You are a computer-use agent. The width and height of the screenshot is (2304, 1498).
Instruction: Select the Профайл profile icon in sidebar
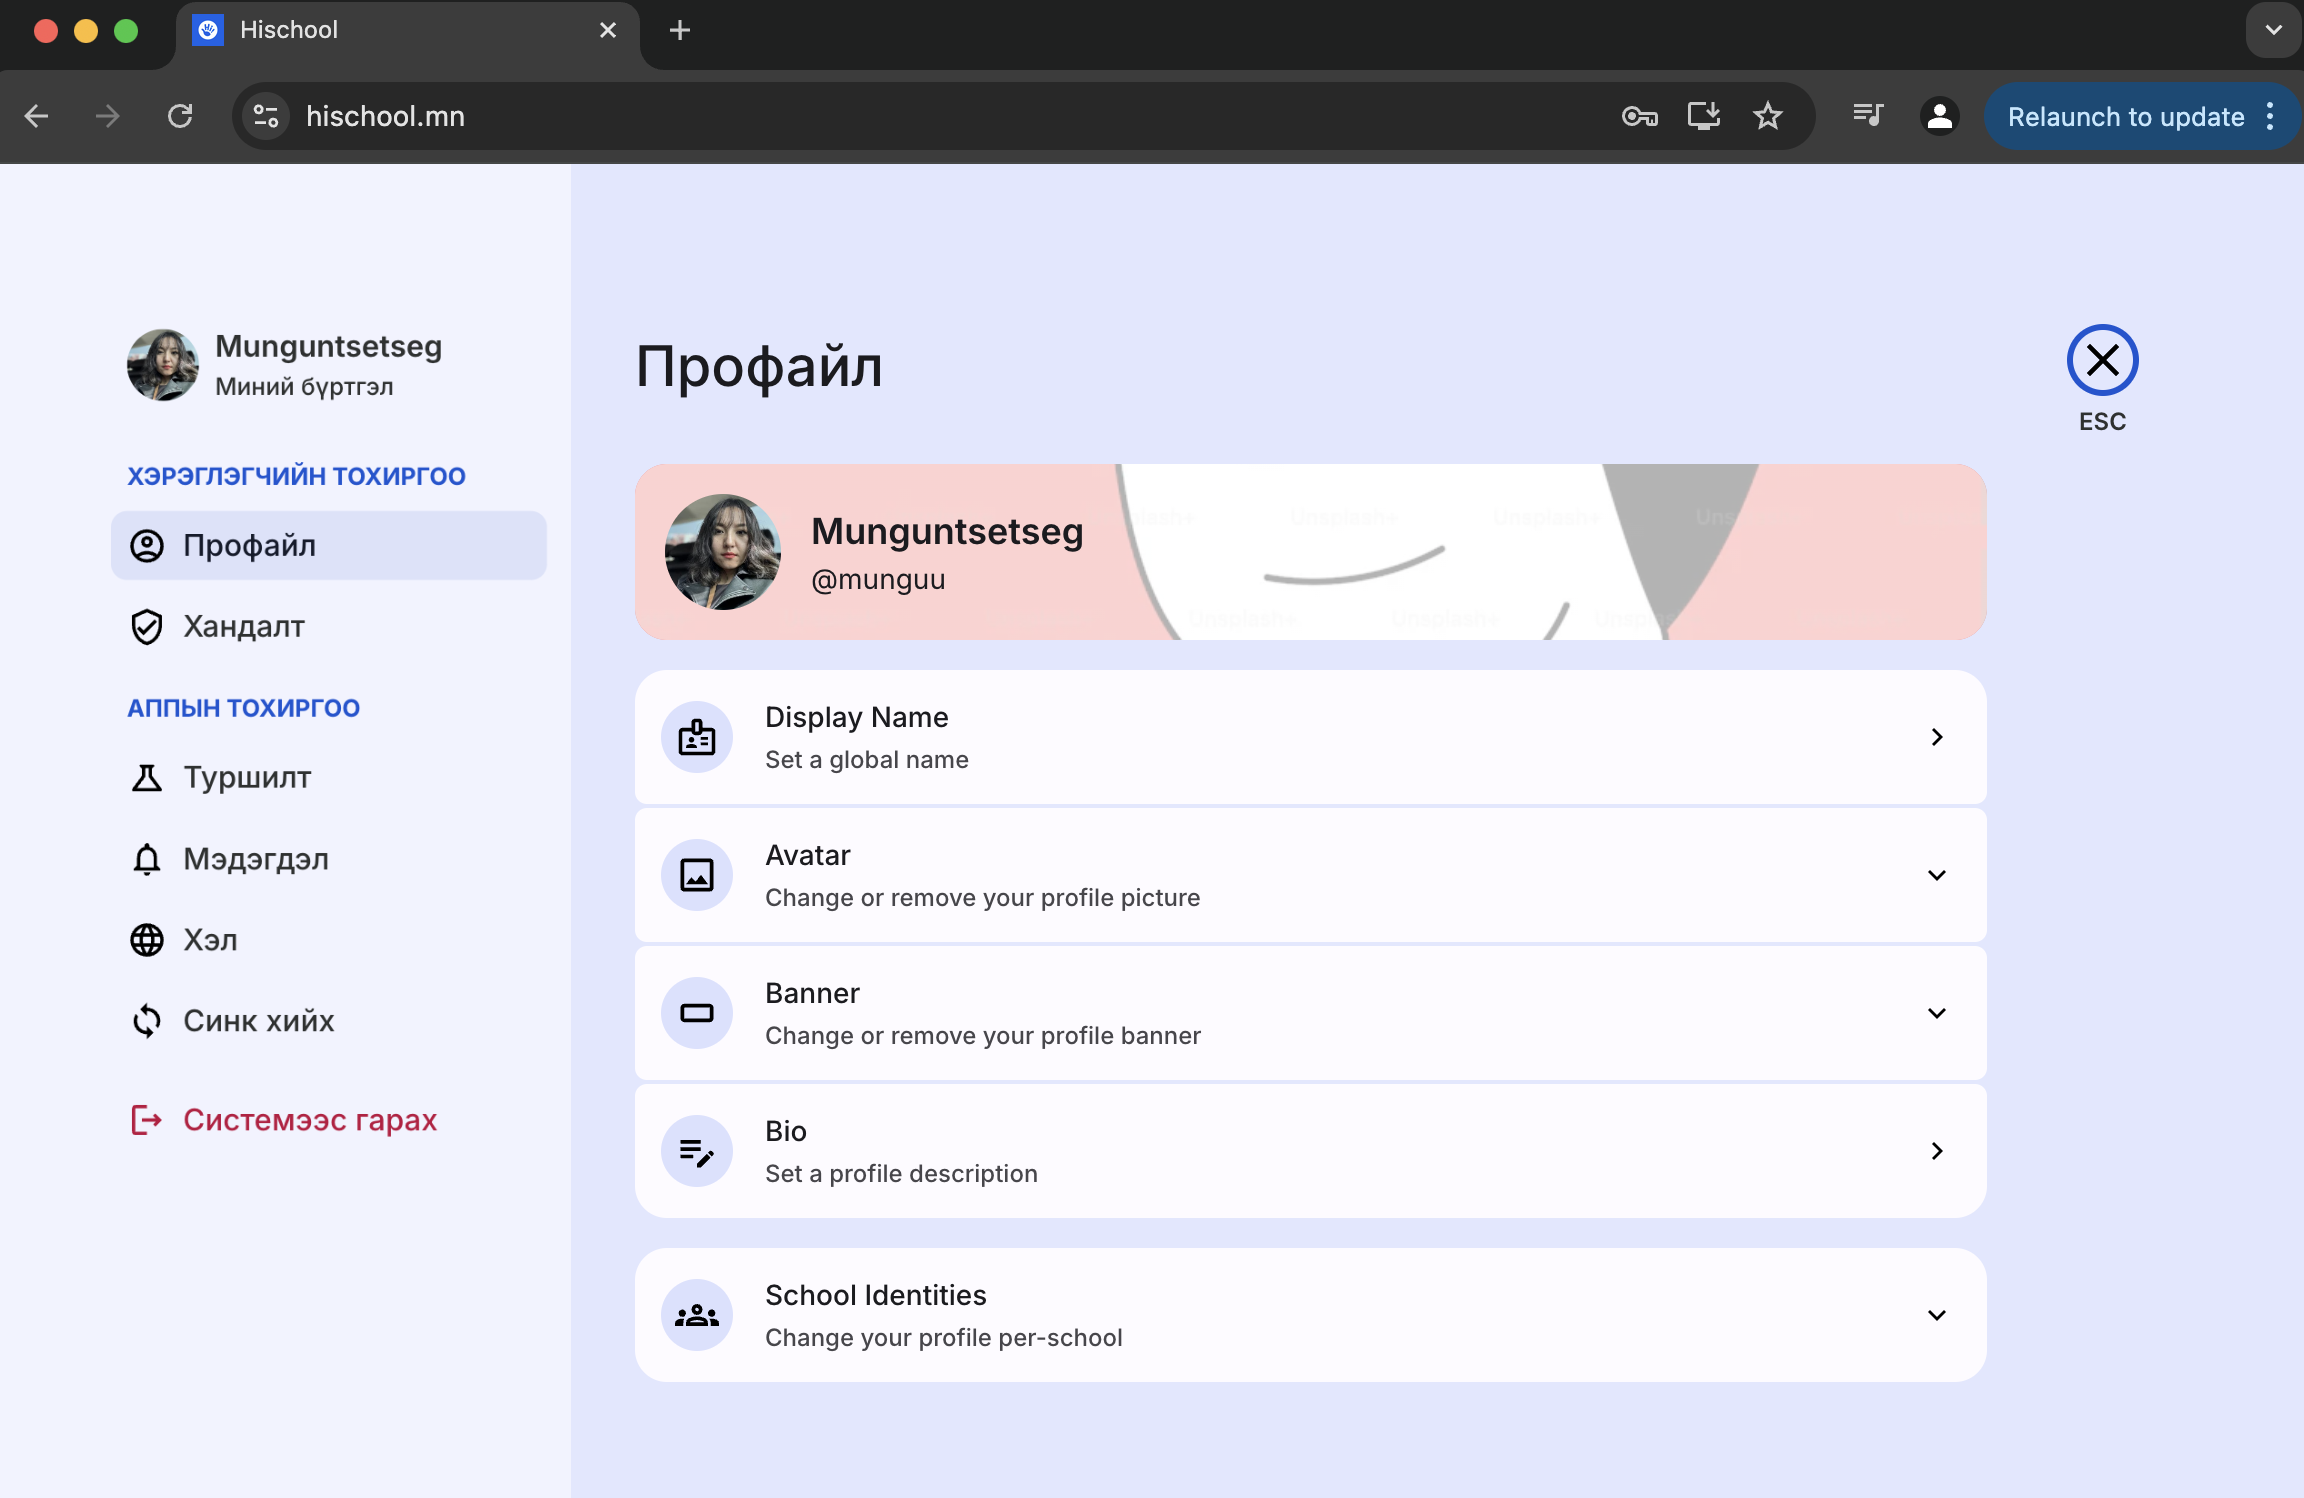tap(147, 545)
